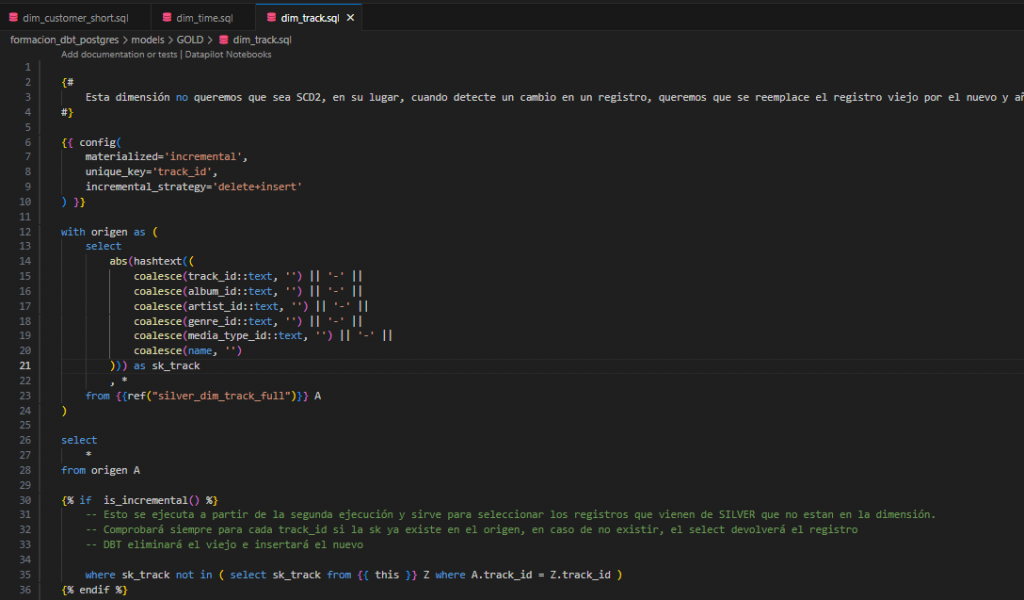Viewport: 1024px width, 600px height.
Task: Click line number 21 in the gutter
Action: [x=27, y=365]
